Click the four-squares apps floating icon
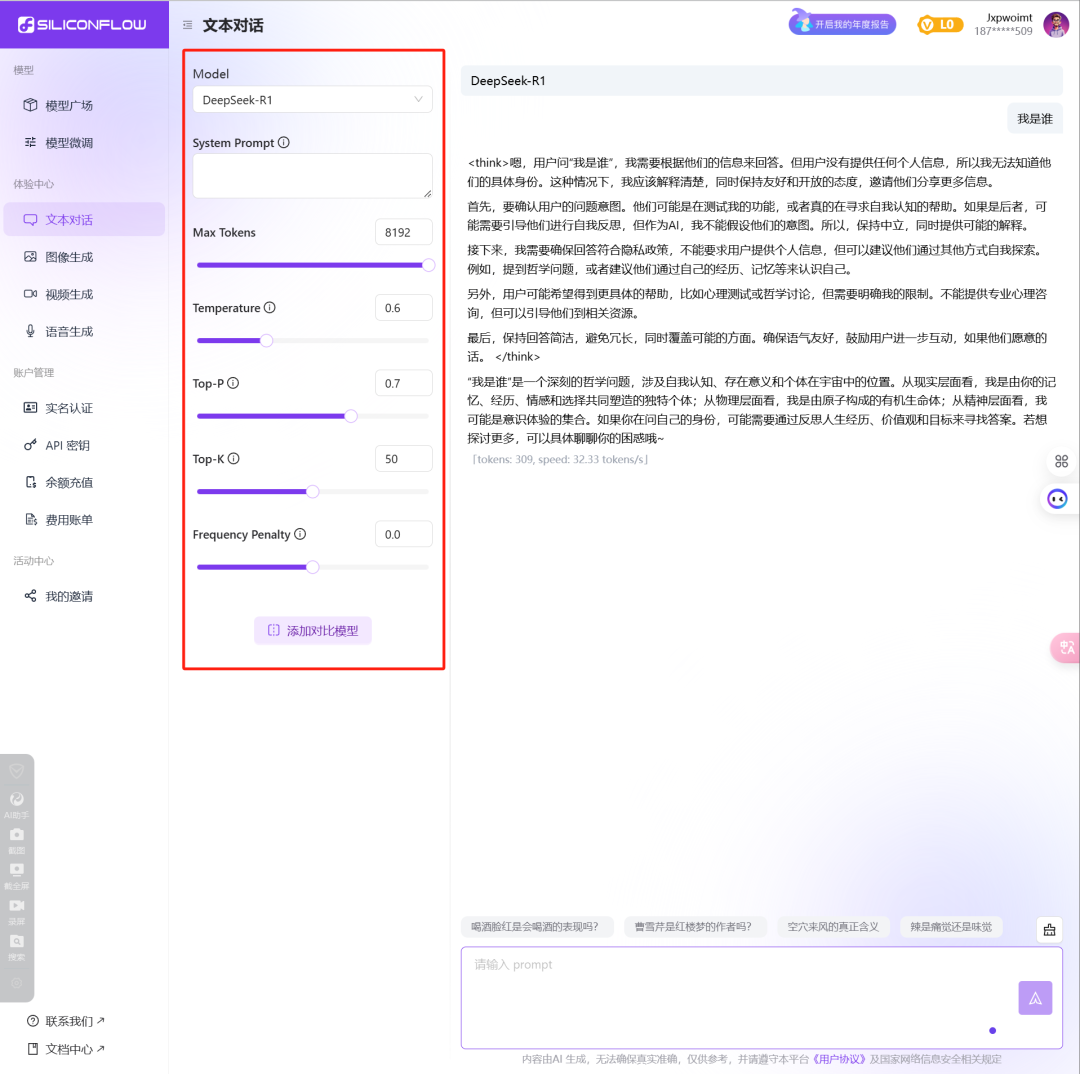1080x1074 pixels. tap(1061, 461)
